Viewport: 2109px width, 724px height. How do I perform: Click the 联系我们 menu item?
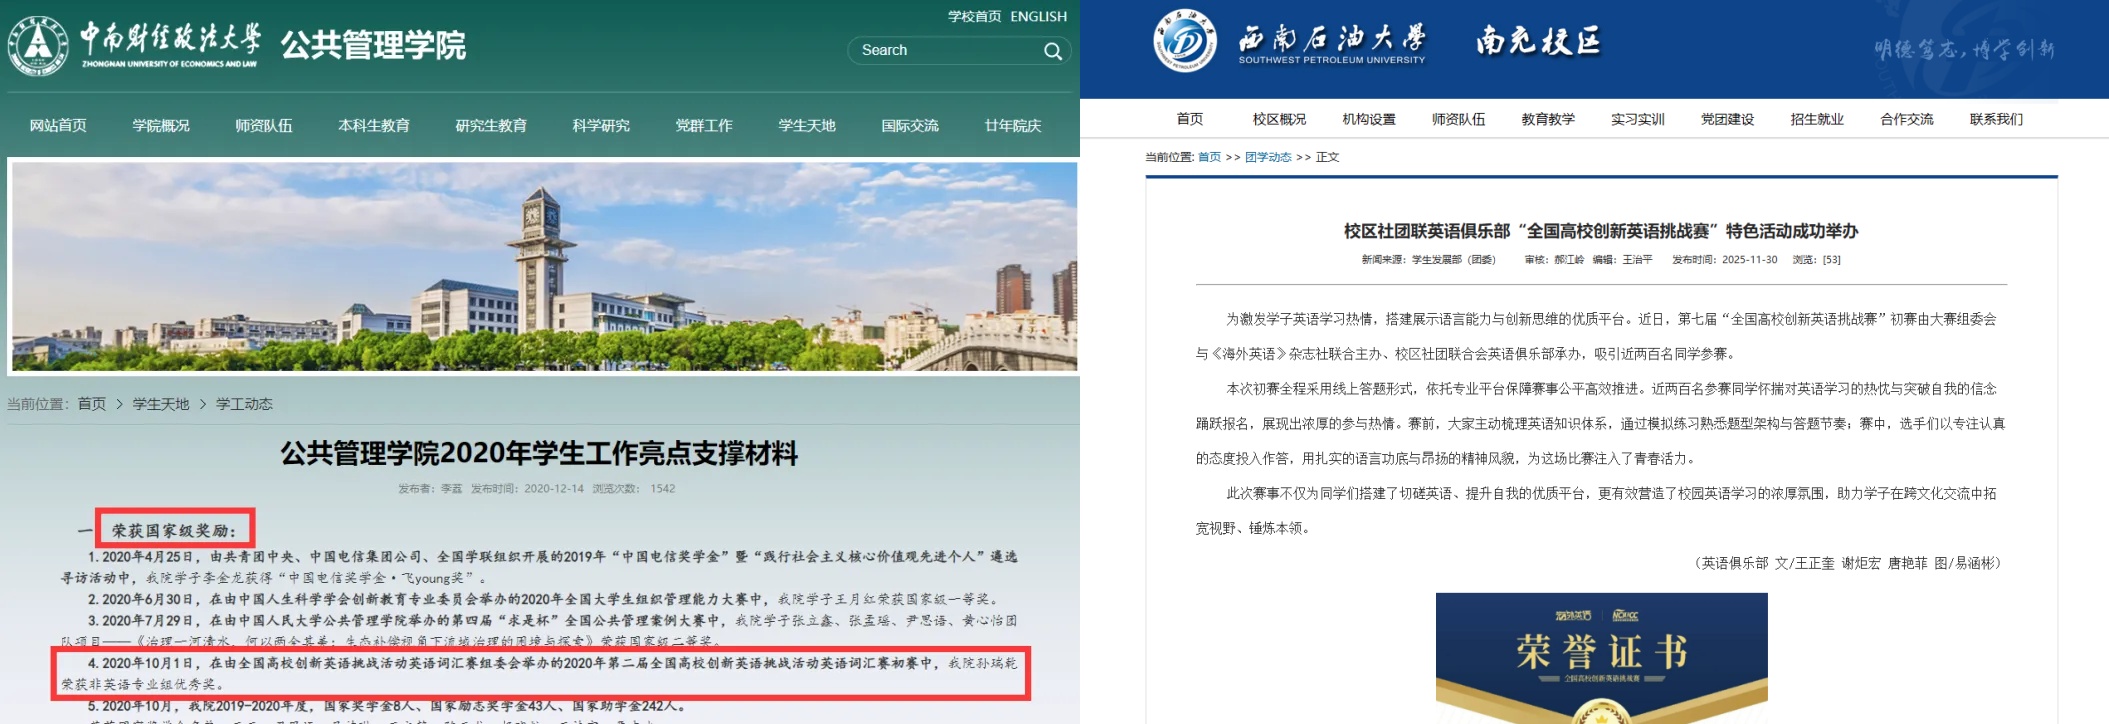pos(1997,119)
